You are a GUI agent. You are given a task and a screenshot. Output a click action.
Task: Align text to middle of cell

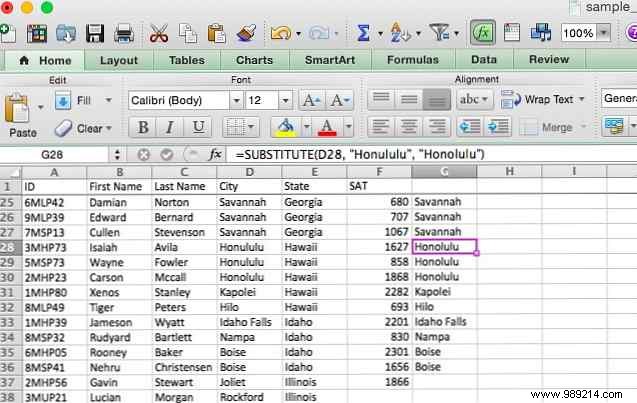click(x=409, y=100)
